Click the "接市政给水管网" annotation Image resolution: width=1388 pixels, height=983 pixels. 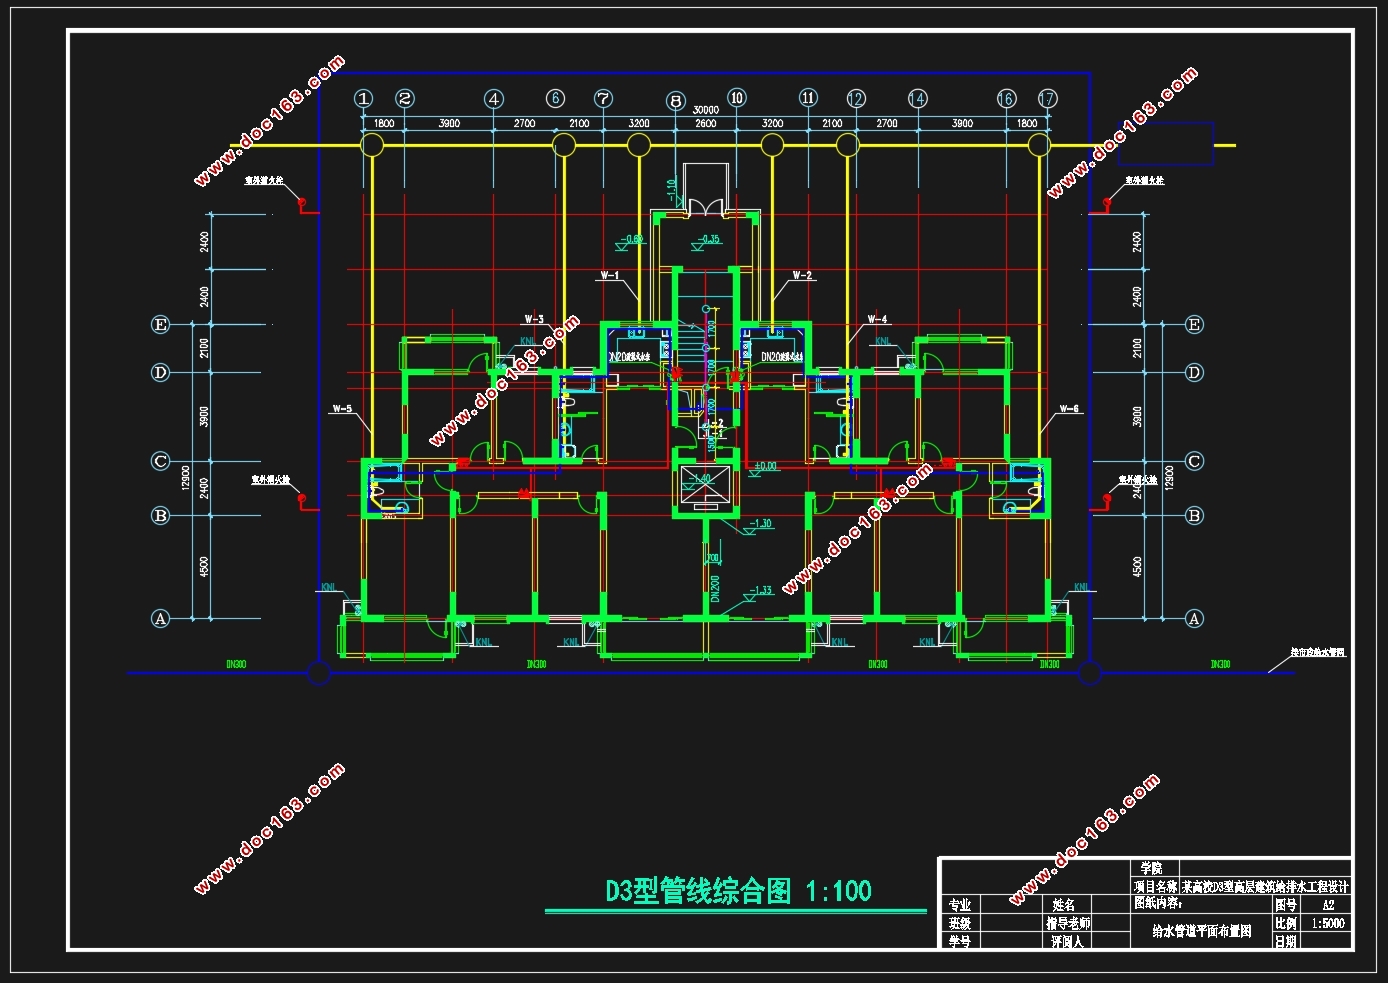(1317, 652)
